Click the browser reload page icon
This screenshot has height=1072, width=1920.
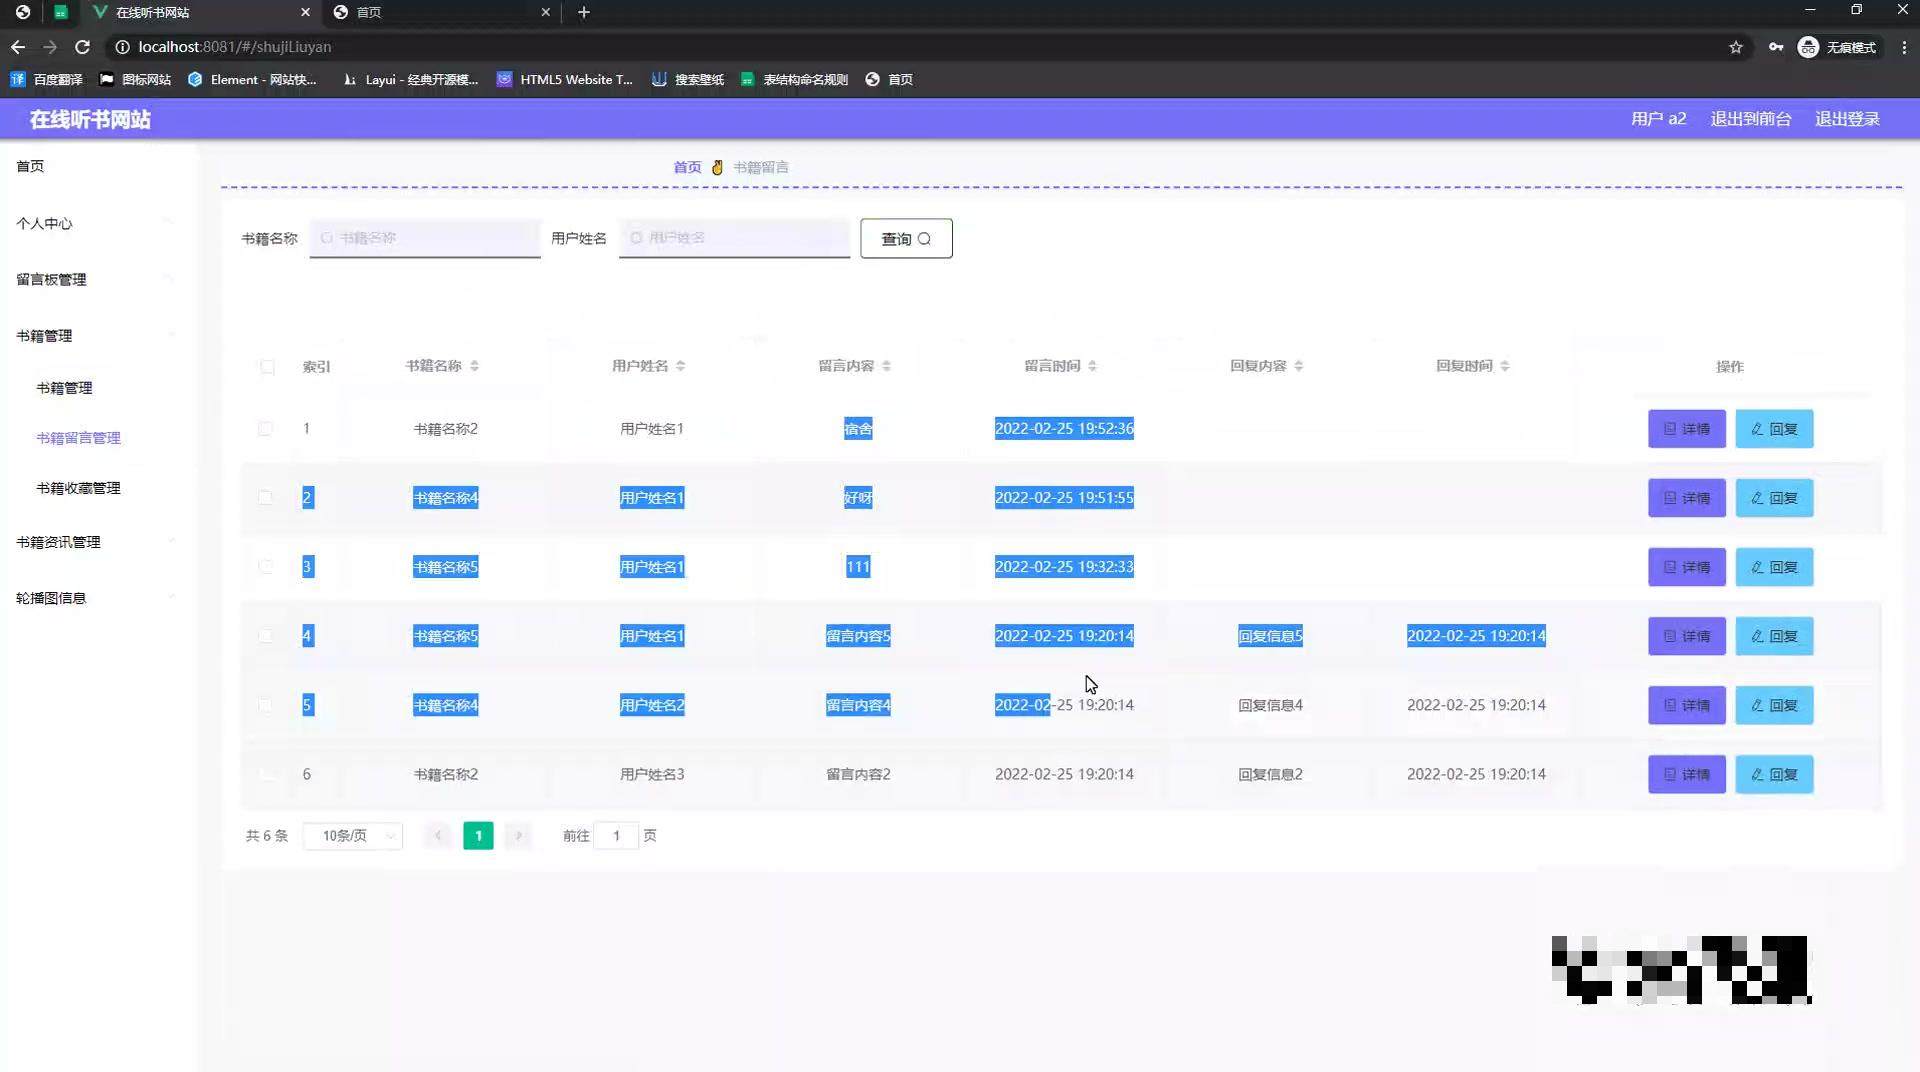click(83, 47)
